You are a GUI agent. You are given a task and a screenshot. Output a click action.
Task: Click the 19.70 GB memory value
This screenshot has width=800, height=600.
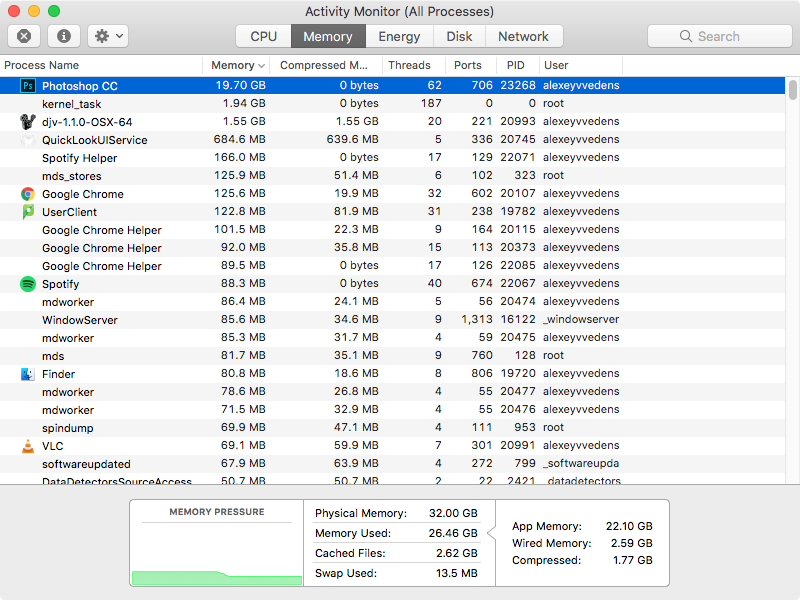tap(240, 85)
